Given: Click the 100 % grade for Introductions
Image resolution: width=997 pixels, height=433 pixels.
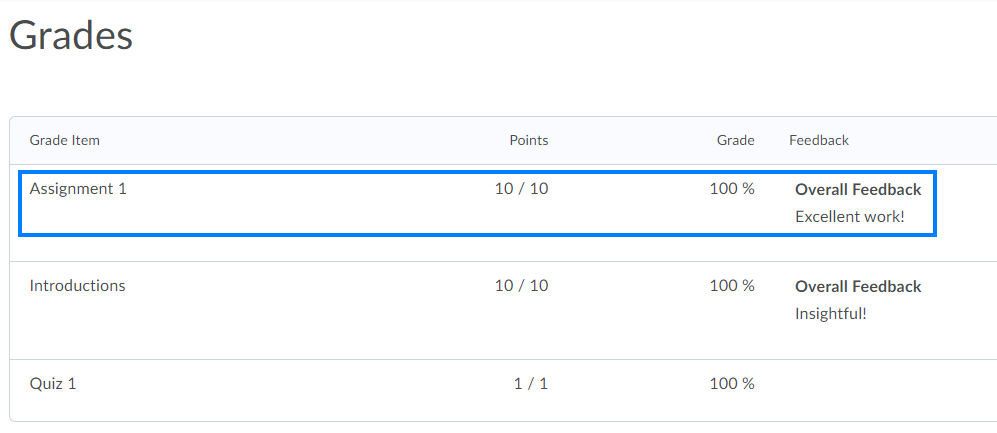Looking at the screenshot, I should tap(732, 285).
